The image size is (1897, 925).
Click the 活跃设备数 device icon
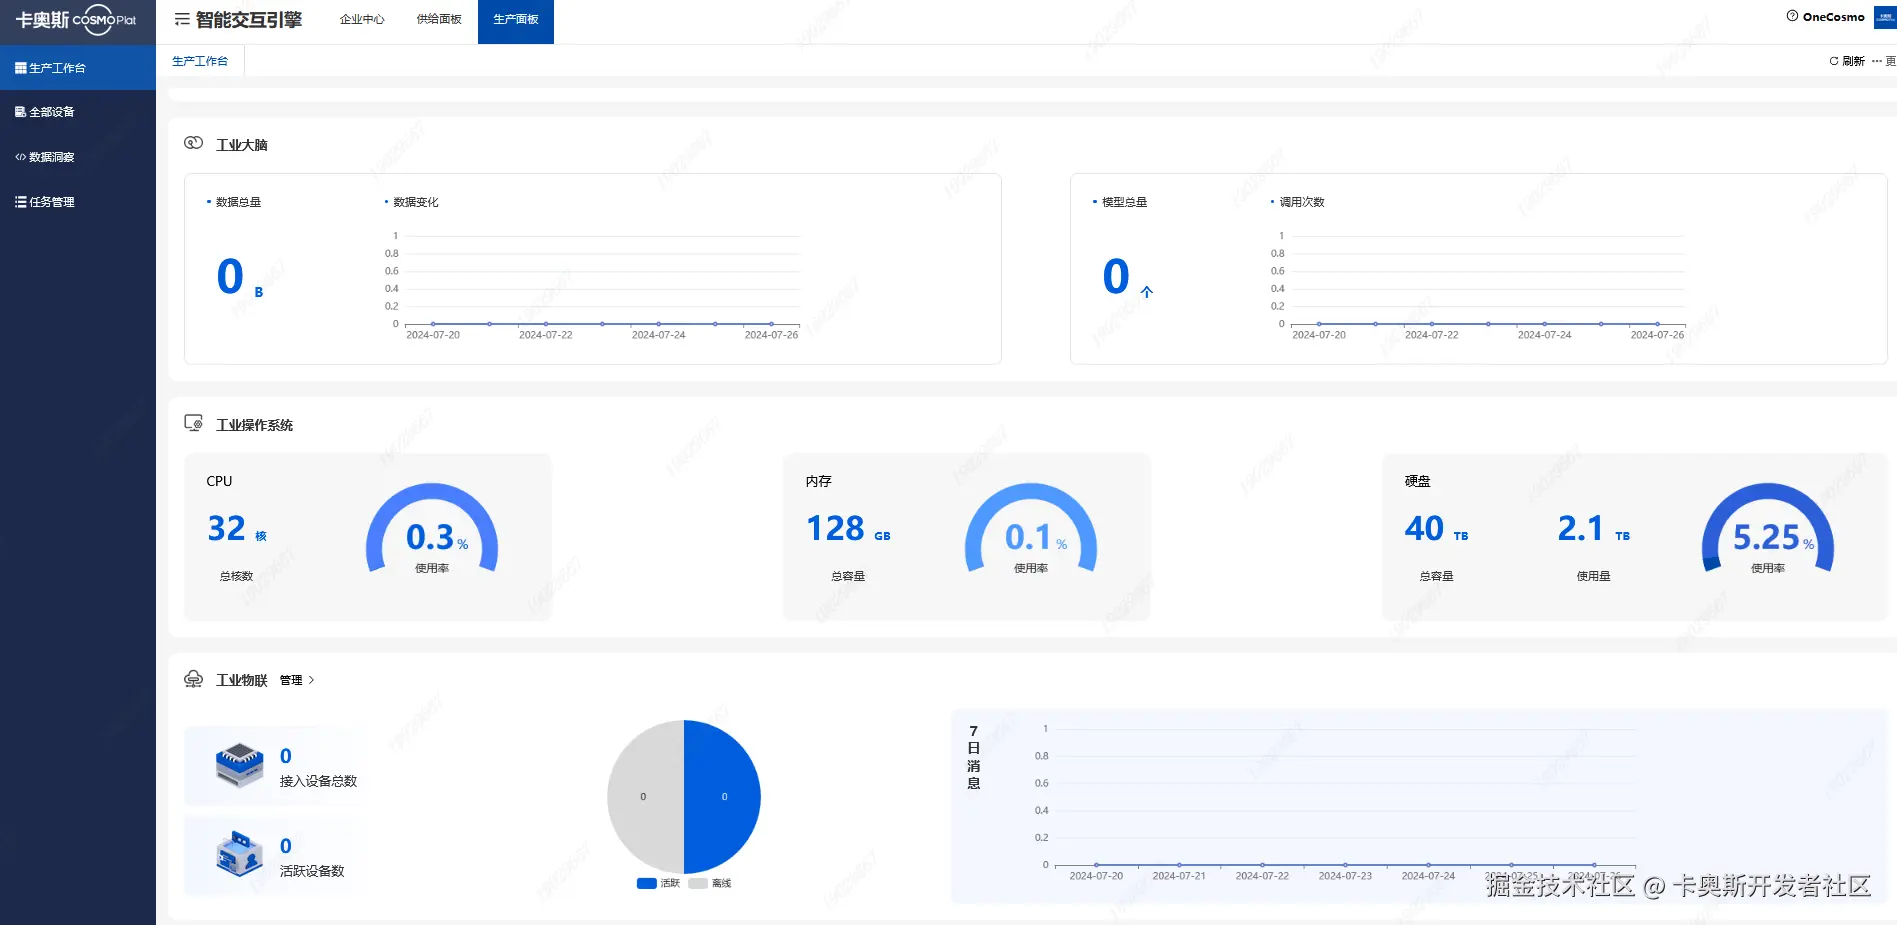(x=239, y=854)
